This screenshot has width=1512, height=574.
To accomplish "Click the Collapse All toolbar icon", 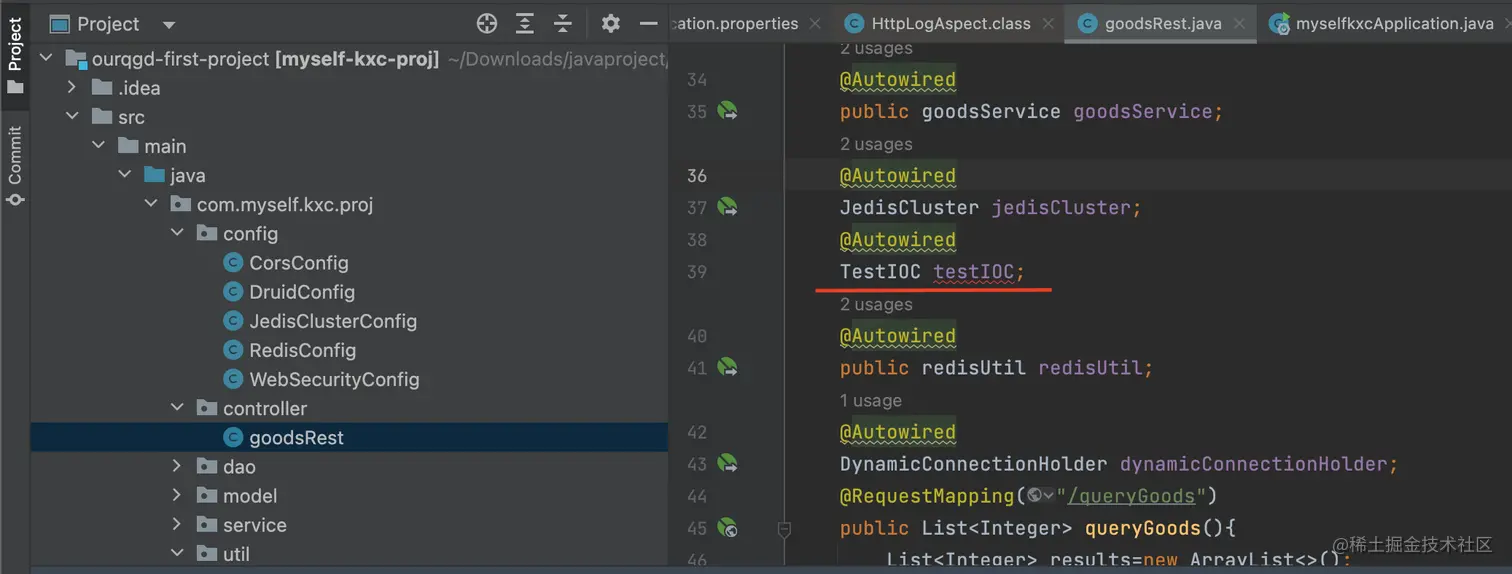I will coord(563,24).
